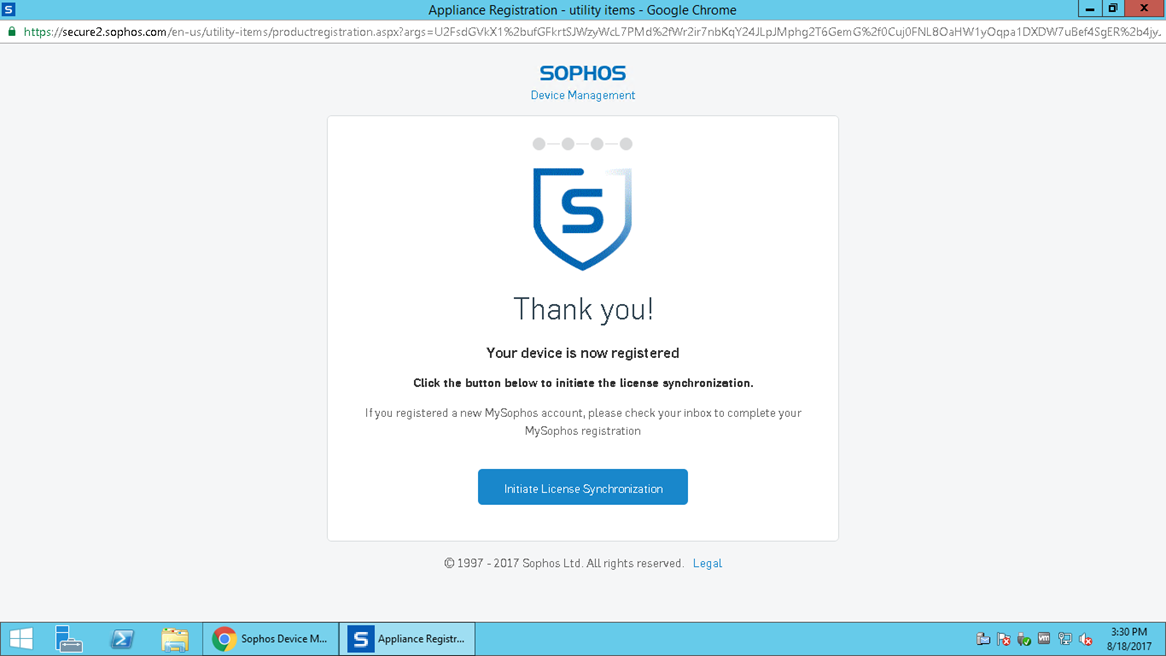This screenshot has width=1166, height=656.
Task: Click the "Thank you!" heading
Action: pyautogui.click(x=583, y=309)
